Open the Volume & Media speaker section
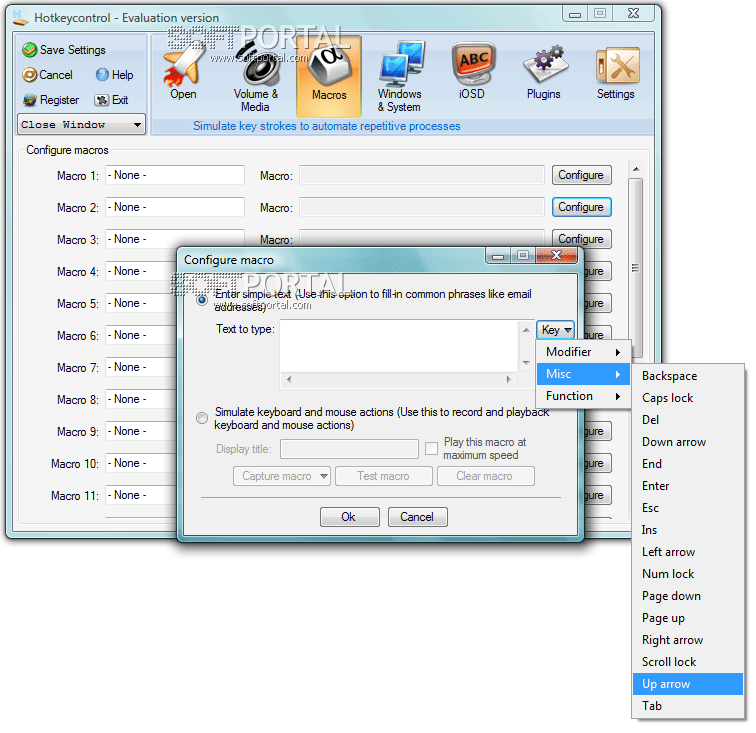Screen dimensions: 756x733 click(x=256, y=77)
